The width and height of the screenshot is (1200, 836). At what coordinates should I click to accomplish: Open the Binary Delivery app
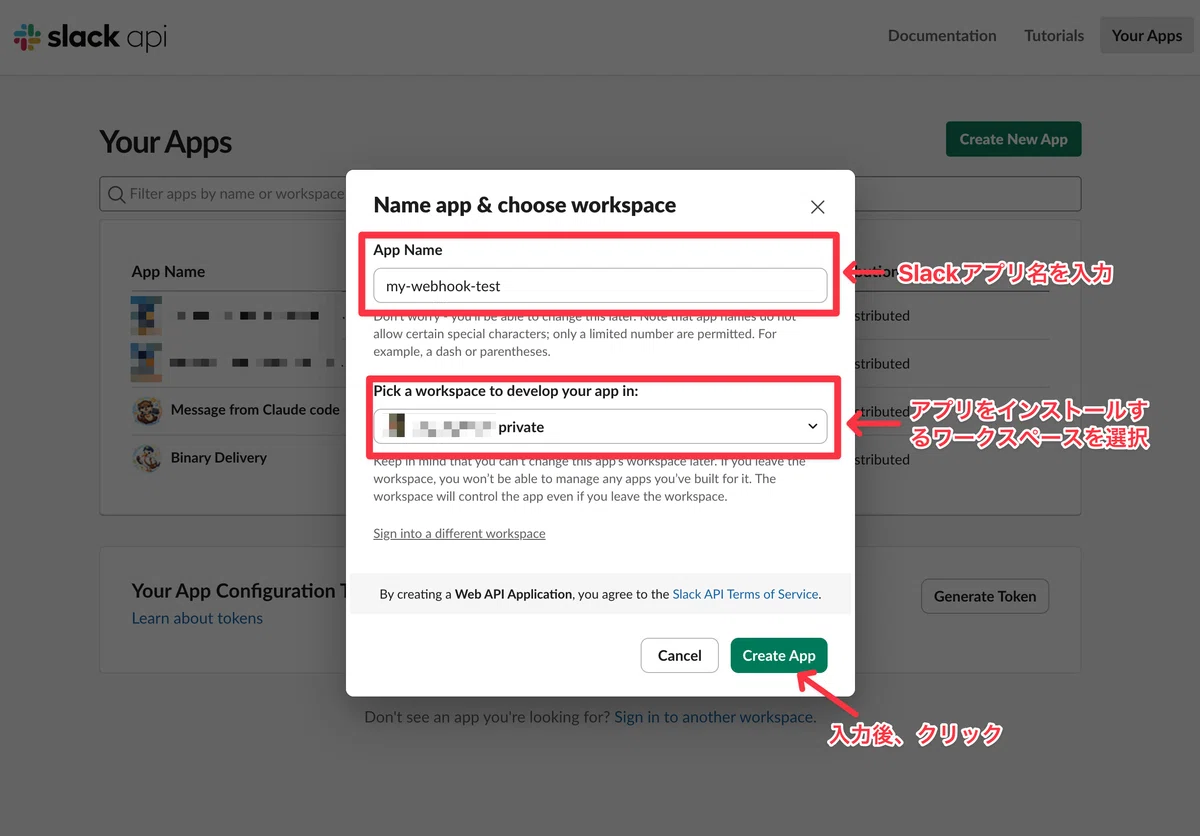[x=218, y=458]
